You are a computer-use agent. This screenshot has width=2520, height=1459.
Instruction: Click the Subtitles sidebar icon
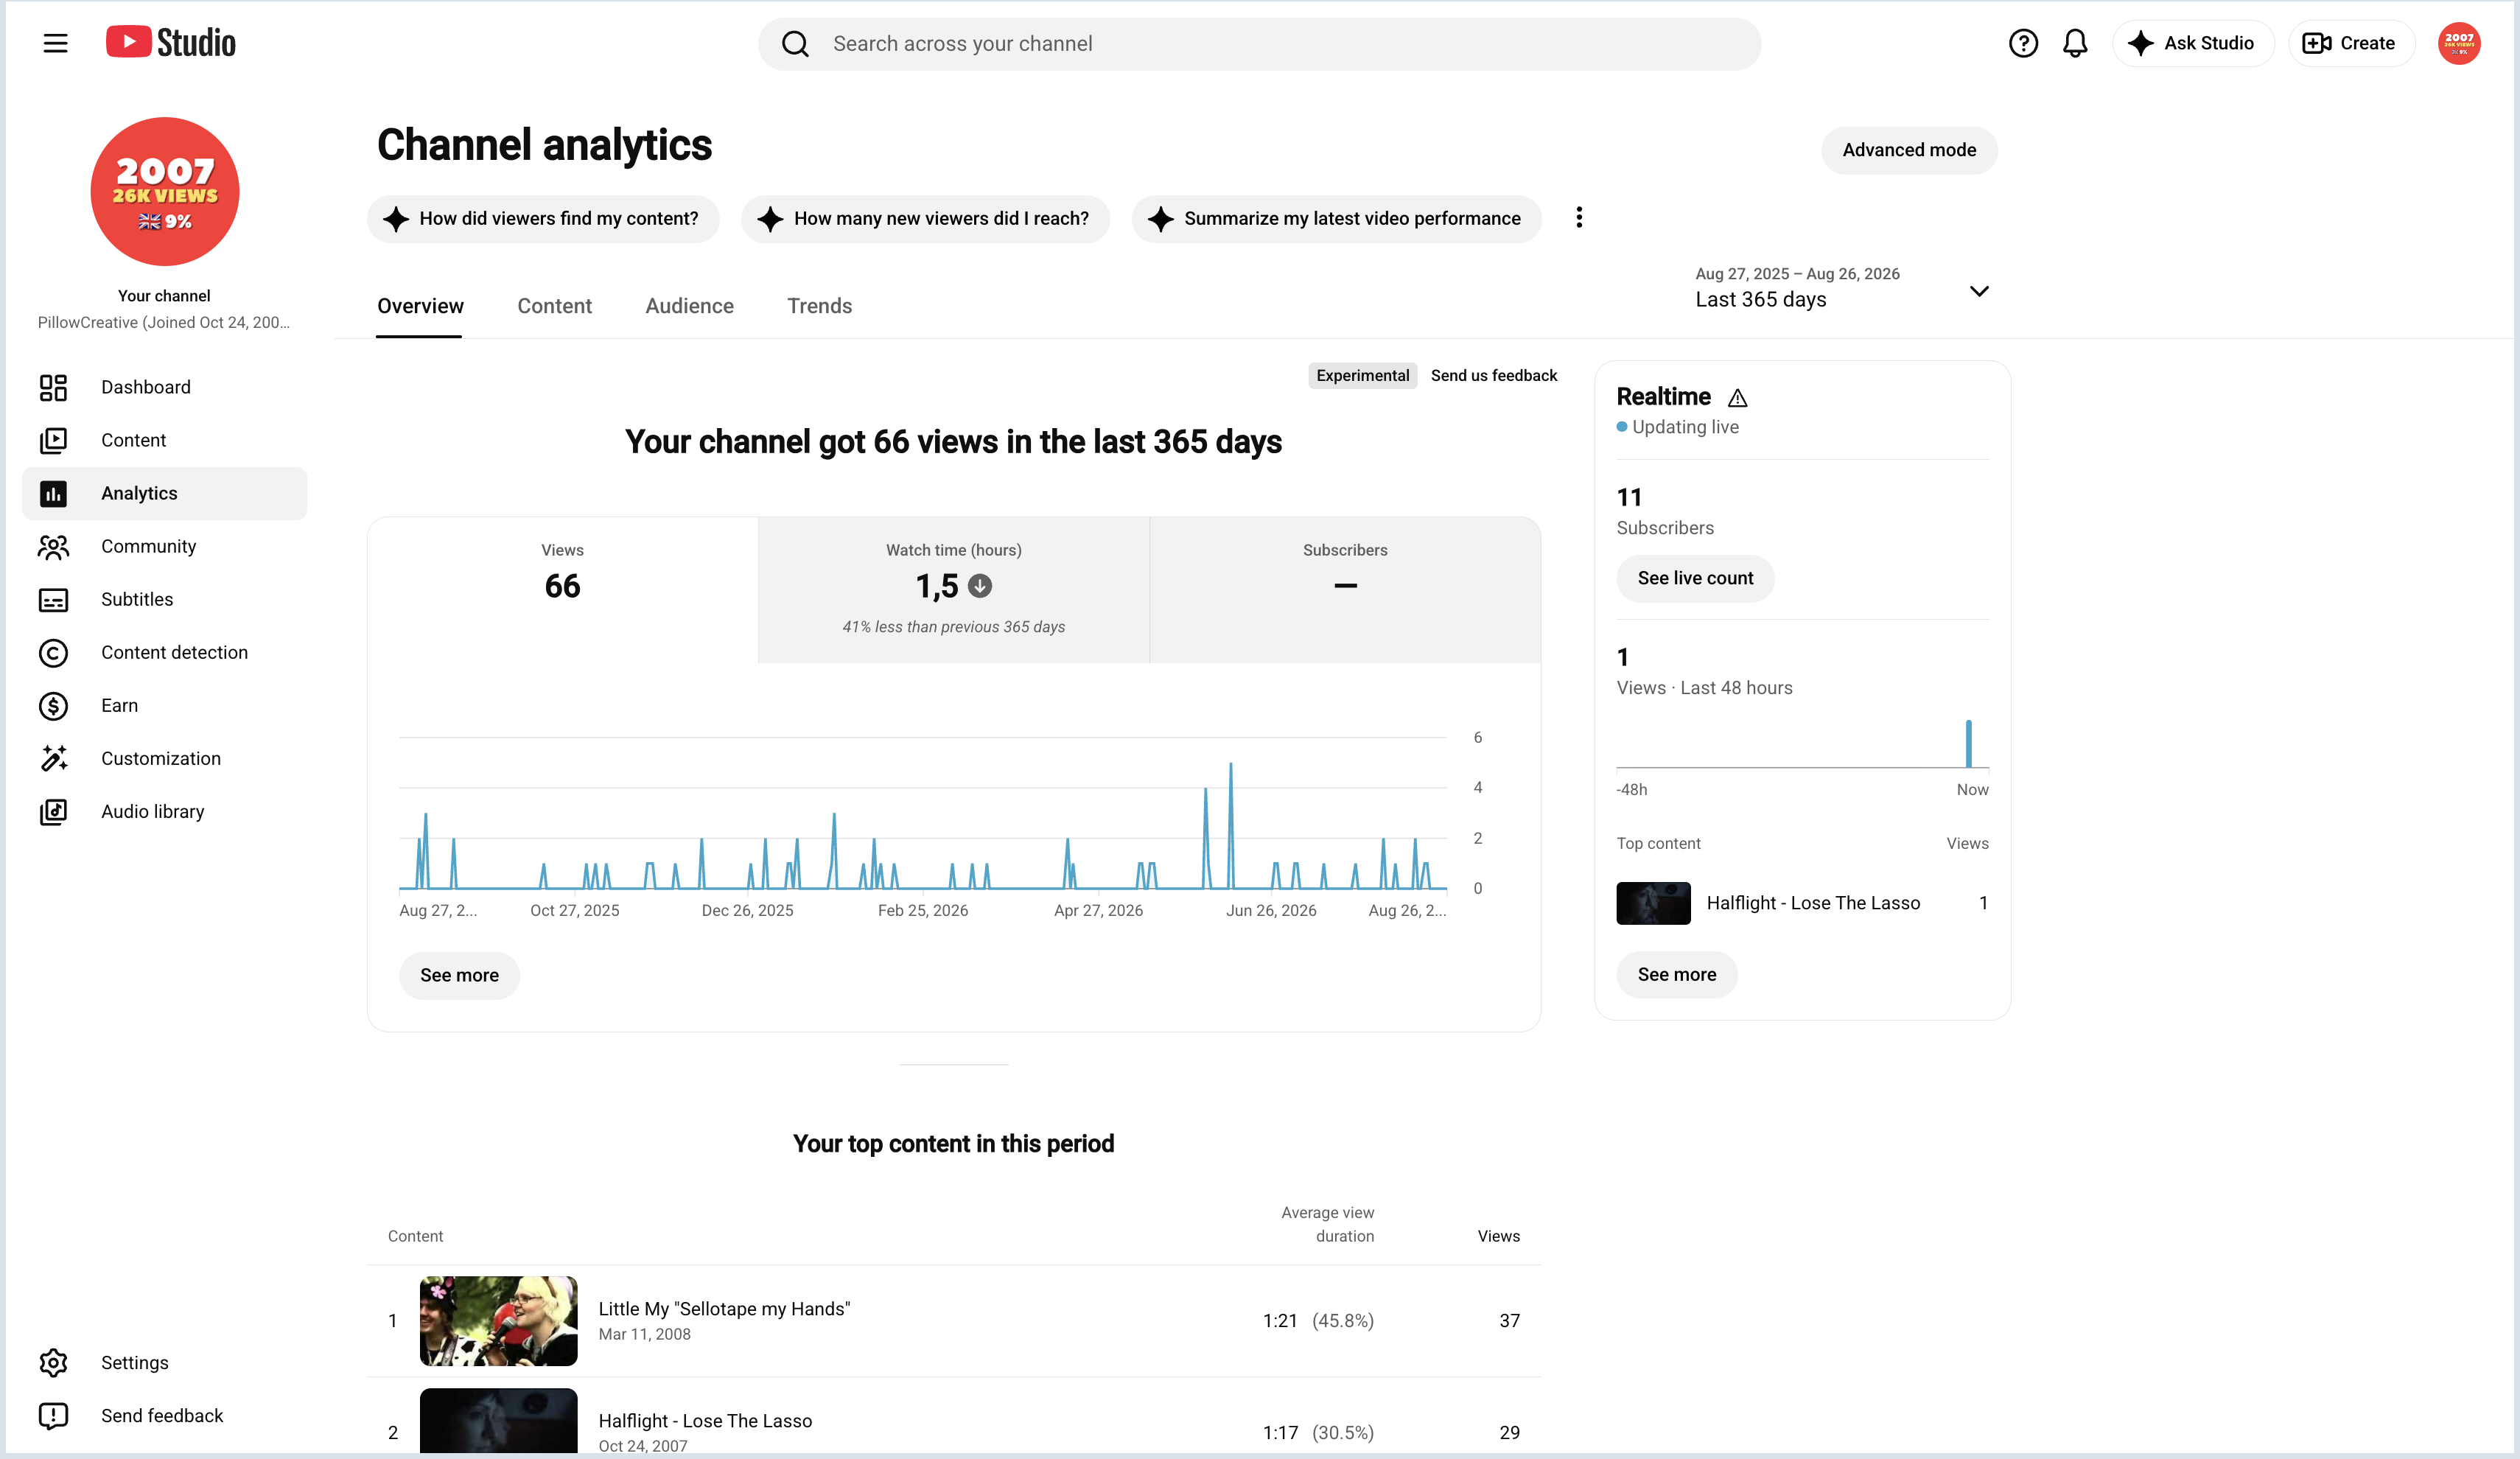point(53,599)
